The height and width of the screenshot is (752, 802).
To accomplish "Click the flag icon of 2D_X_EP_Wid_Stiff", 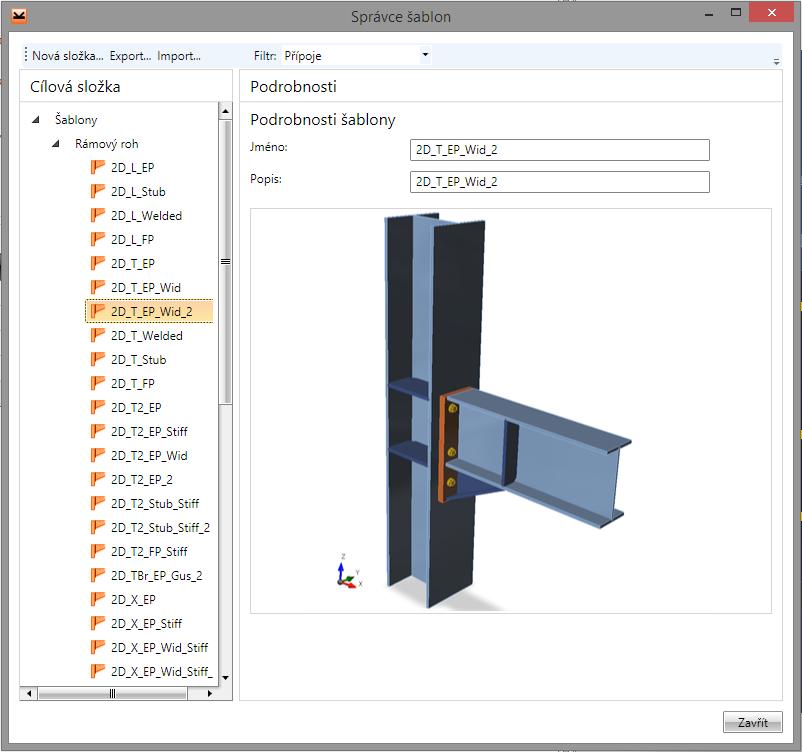I will tap(97, 647).
